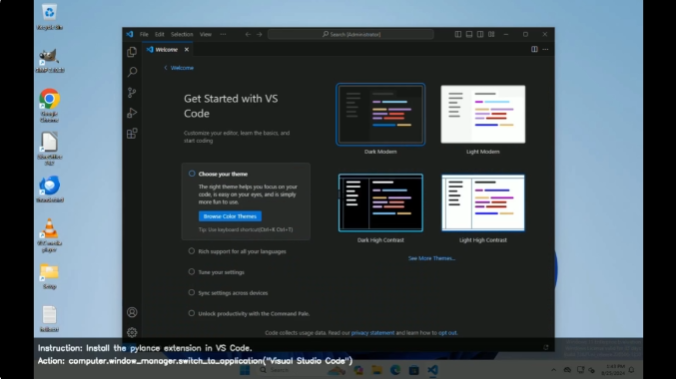Image resolution: width=676 pixels, height=379 pixels.
Task: Select the Visual Studio Code taskbar icon
Action: 432,370
